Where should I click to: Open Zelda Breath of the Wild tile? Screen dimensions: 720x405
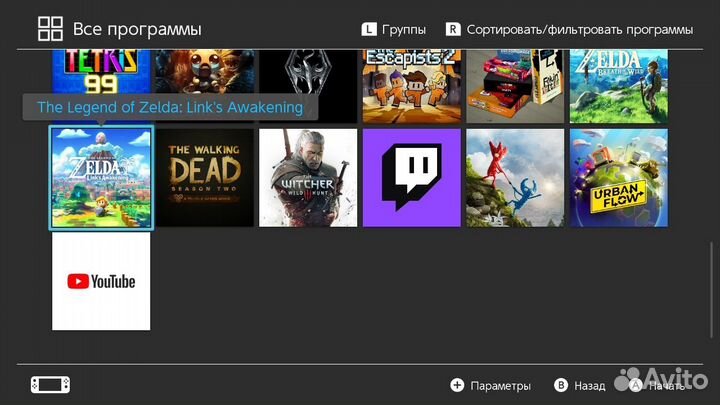click(619, 86)
